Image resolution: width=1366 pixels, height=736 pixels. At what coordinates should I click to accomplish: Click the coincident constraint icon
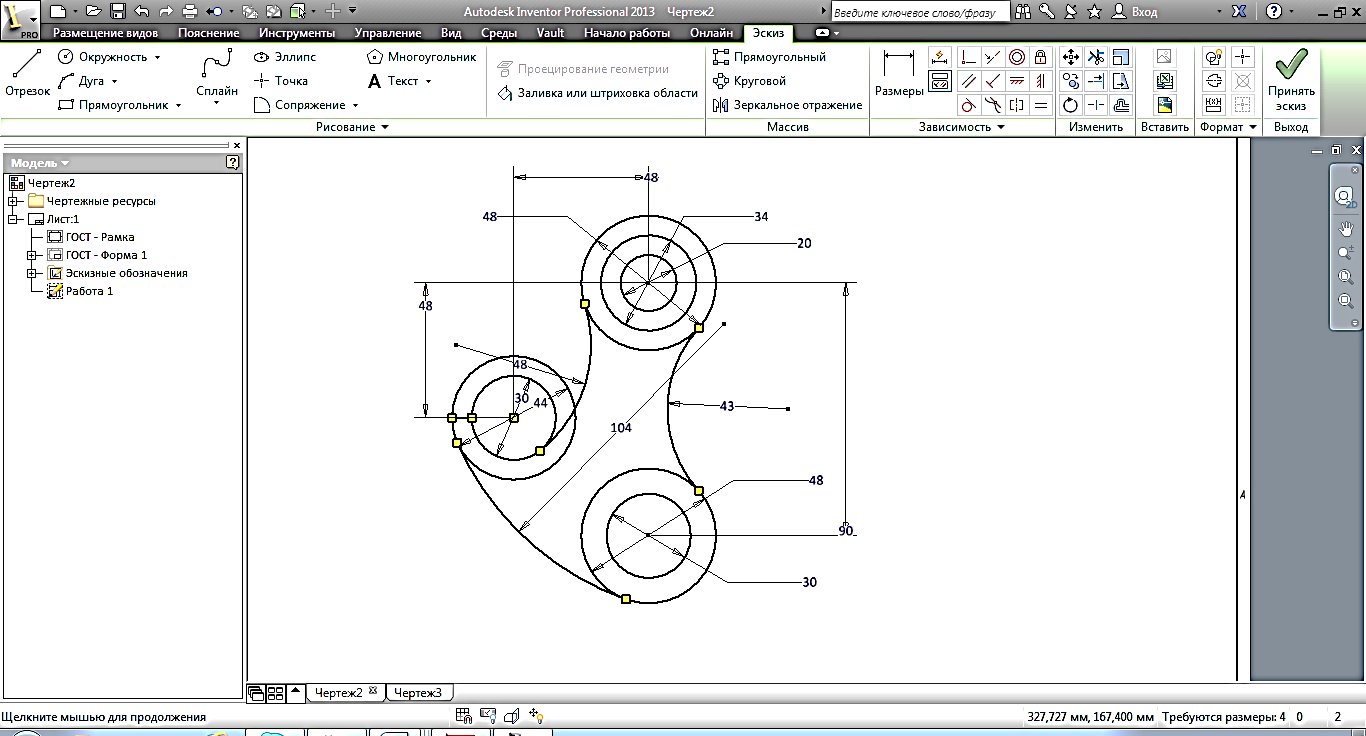968,57
